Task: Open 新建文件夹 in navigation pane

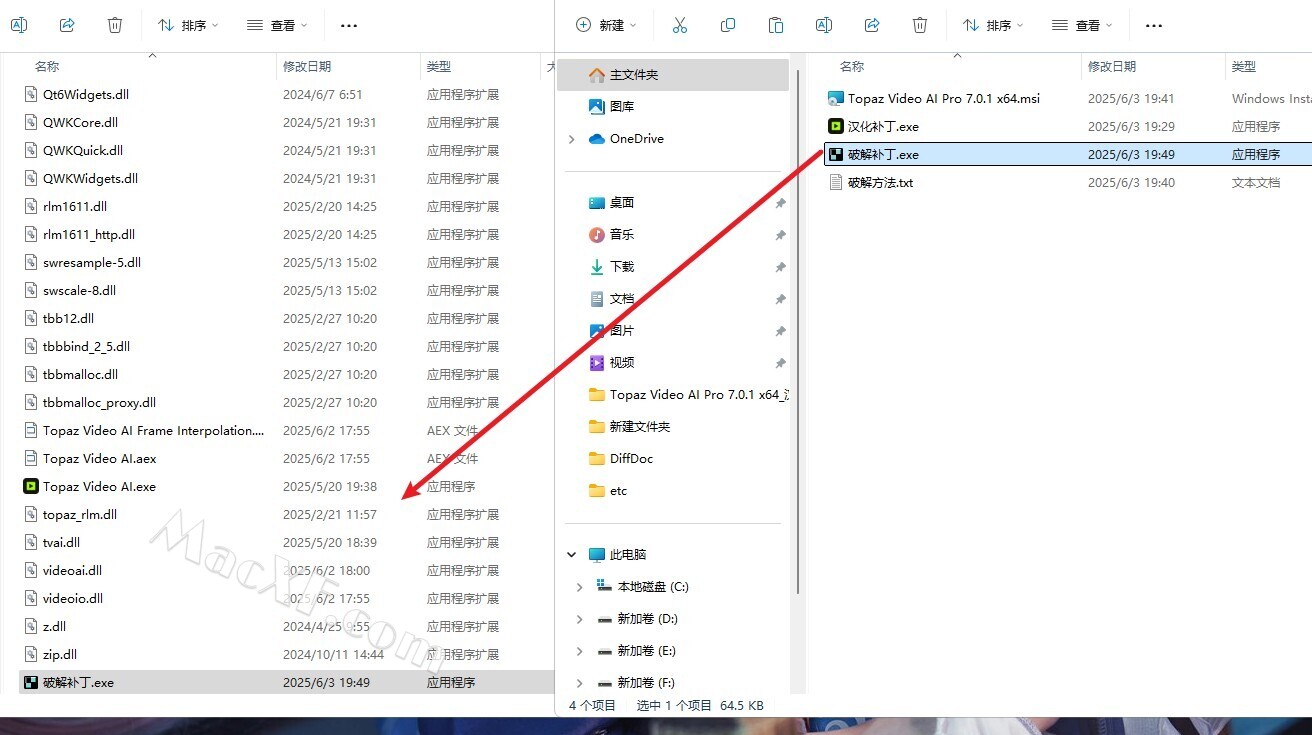Action: 629,426
